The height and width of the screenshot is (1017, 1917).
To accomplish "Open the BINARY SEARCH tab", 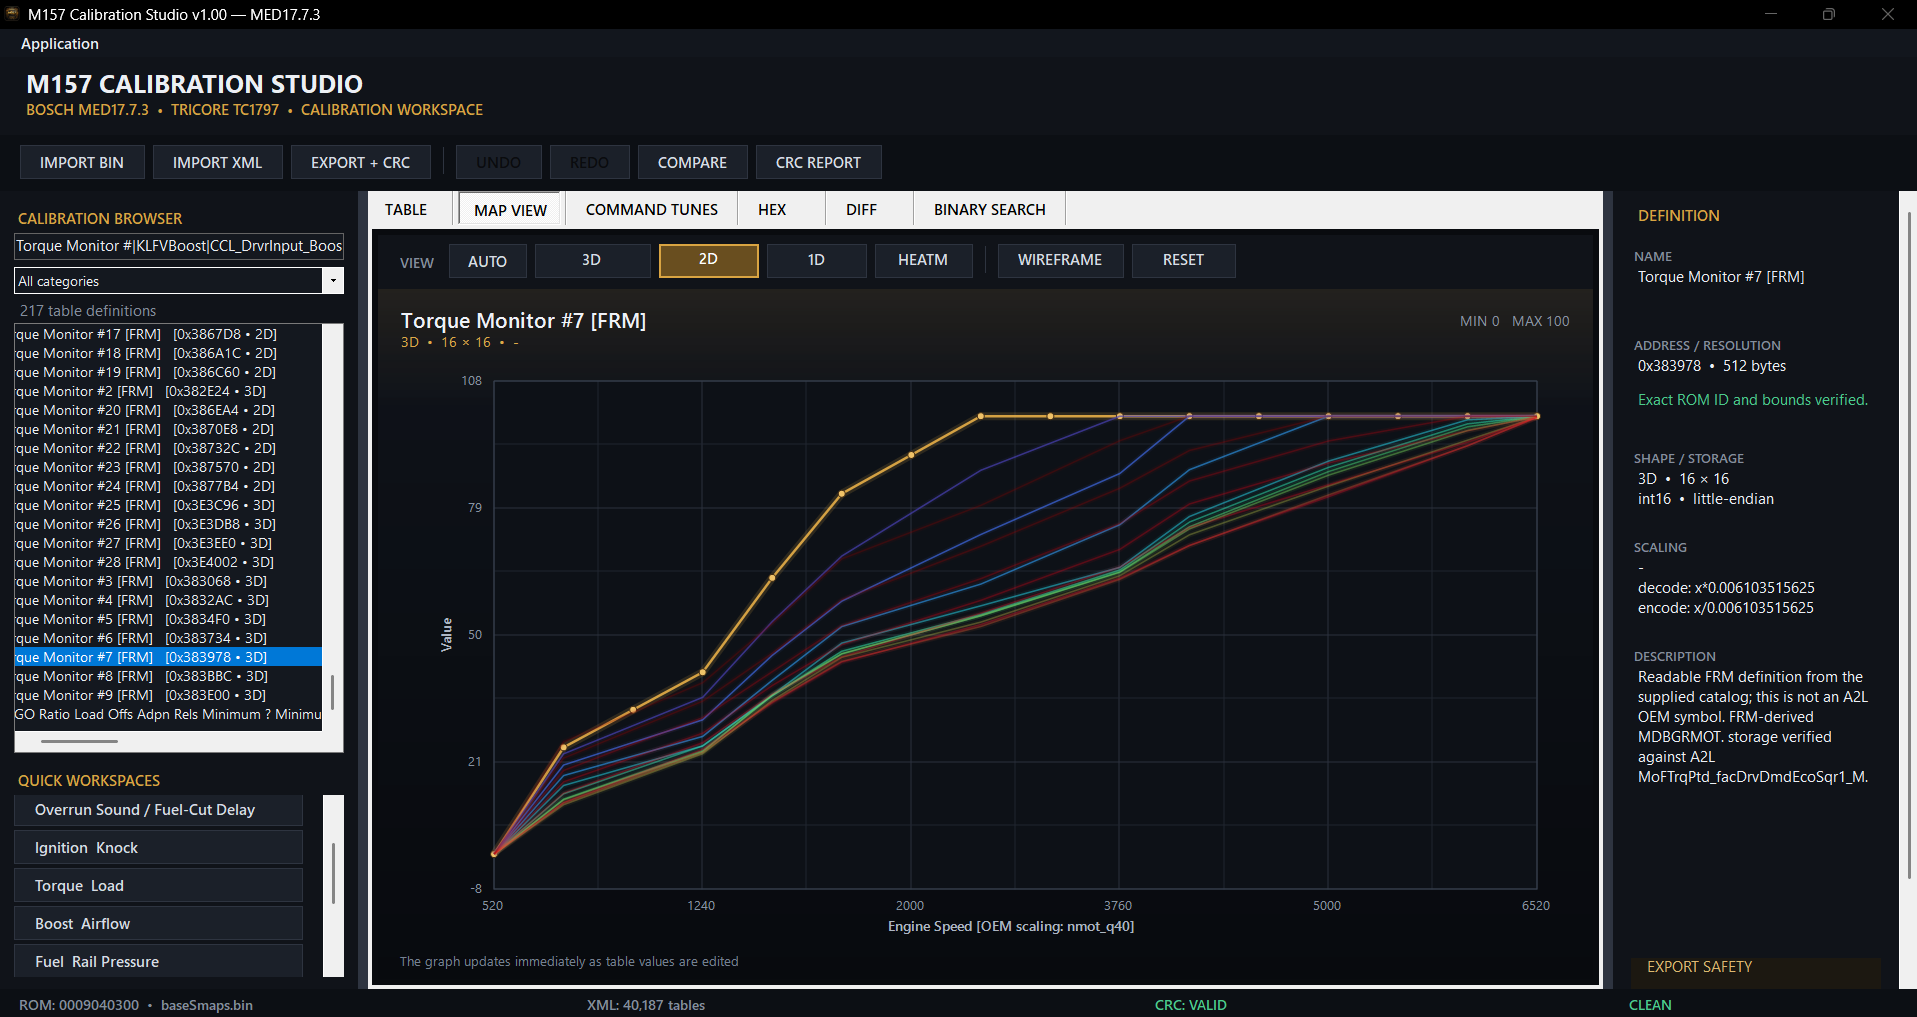I will coord(990,210).
